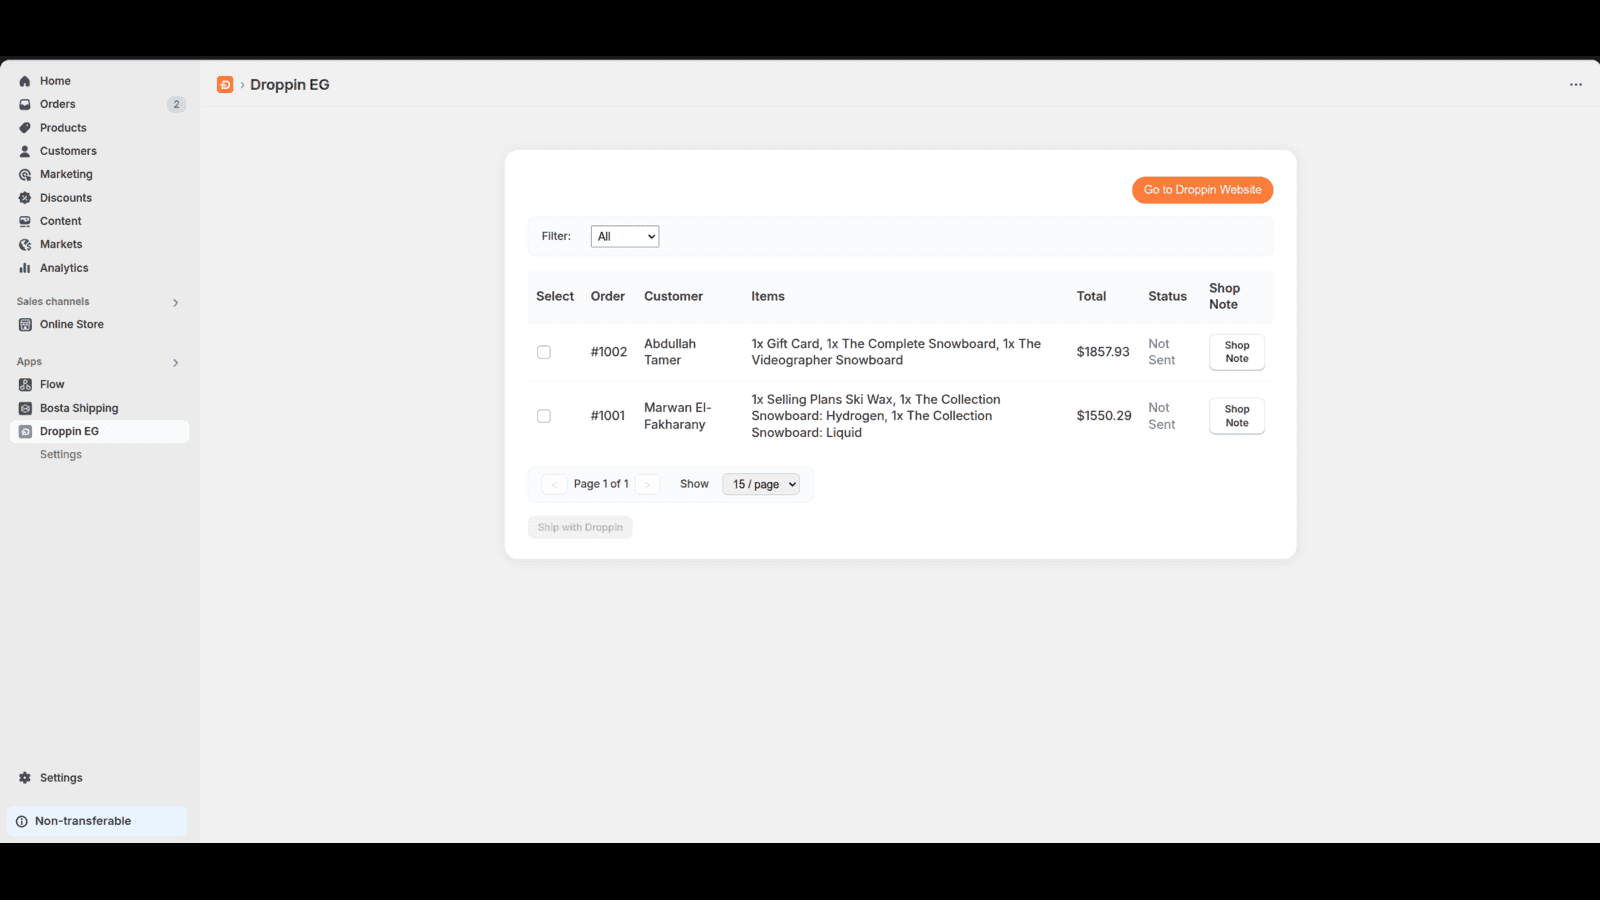1600x900 pixels.
Task: Click Not Sent status for order #1001
Action: (1162, 416)
